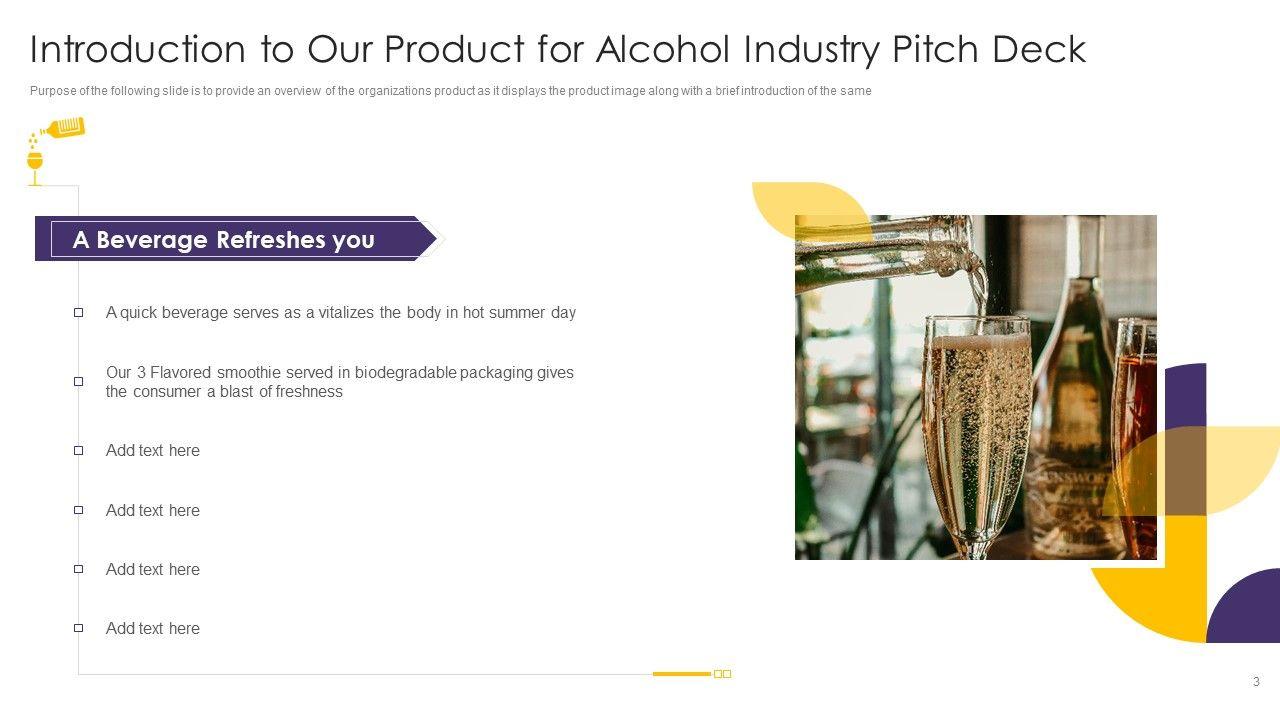Select the slide purpose subtitle text
The image size is (1280, 720).
[x=450, y=91]
